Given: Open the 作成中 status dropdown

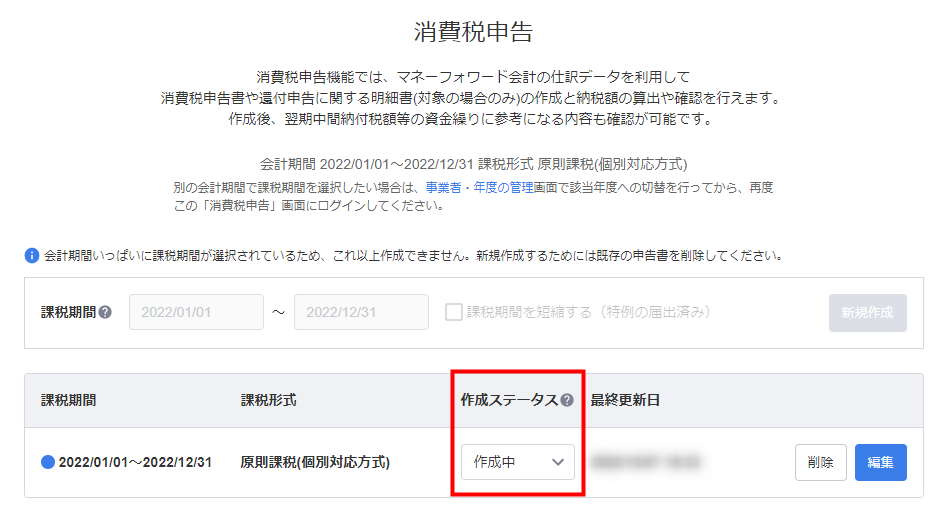Looking at the screenshot, I should pyautogui.click(x=518, y=463).
